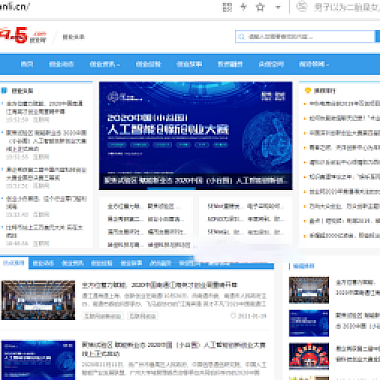The width and height of the screenshot is (380, 380).
Task: Open article title 聚焦试验区 赋能新业态 2020中国（小谷围）
Action: pyautogui.click(x=174, y=349)
